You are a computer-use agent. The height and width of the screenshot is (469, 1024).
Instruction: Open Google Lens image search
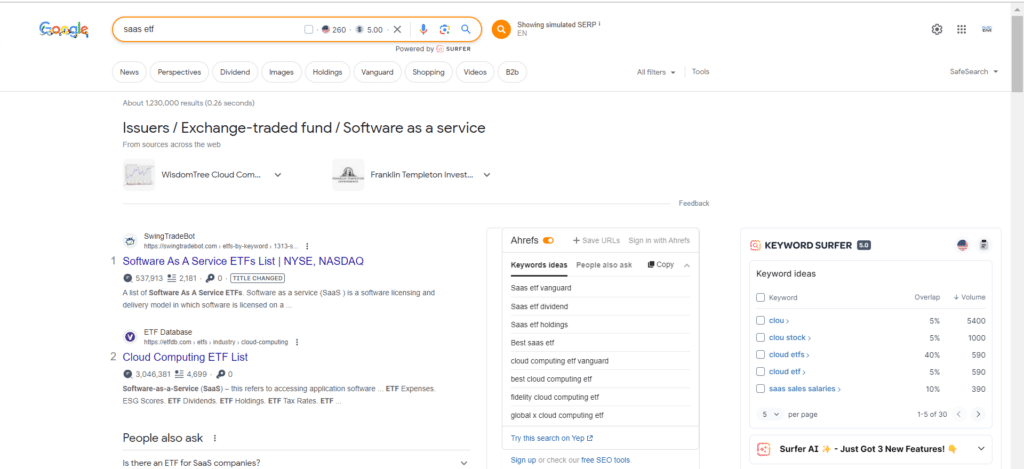[x=445, y=29]
